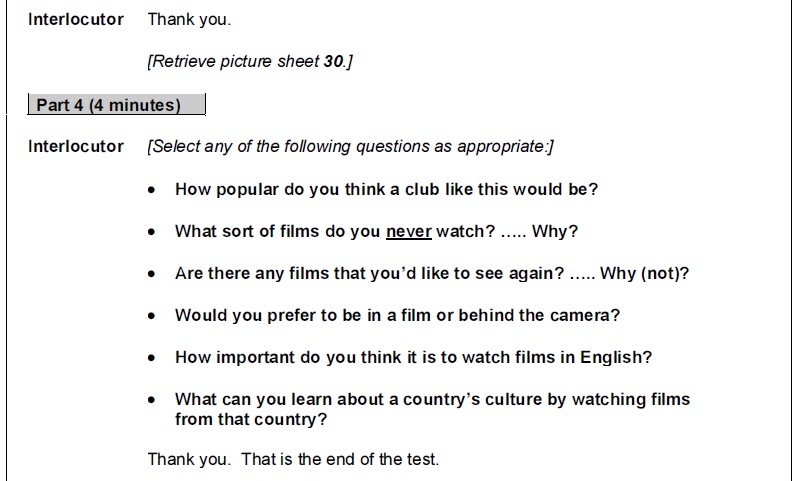Click the 'Select any of the following questions' instruction

350,147
